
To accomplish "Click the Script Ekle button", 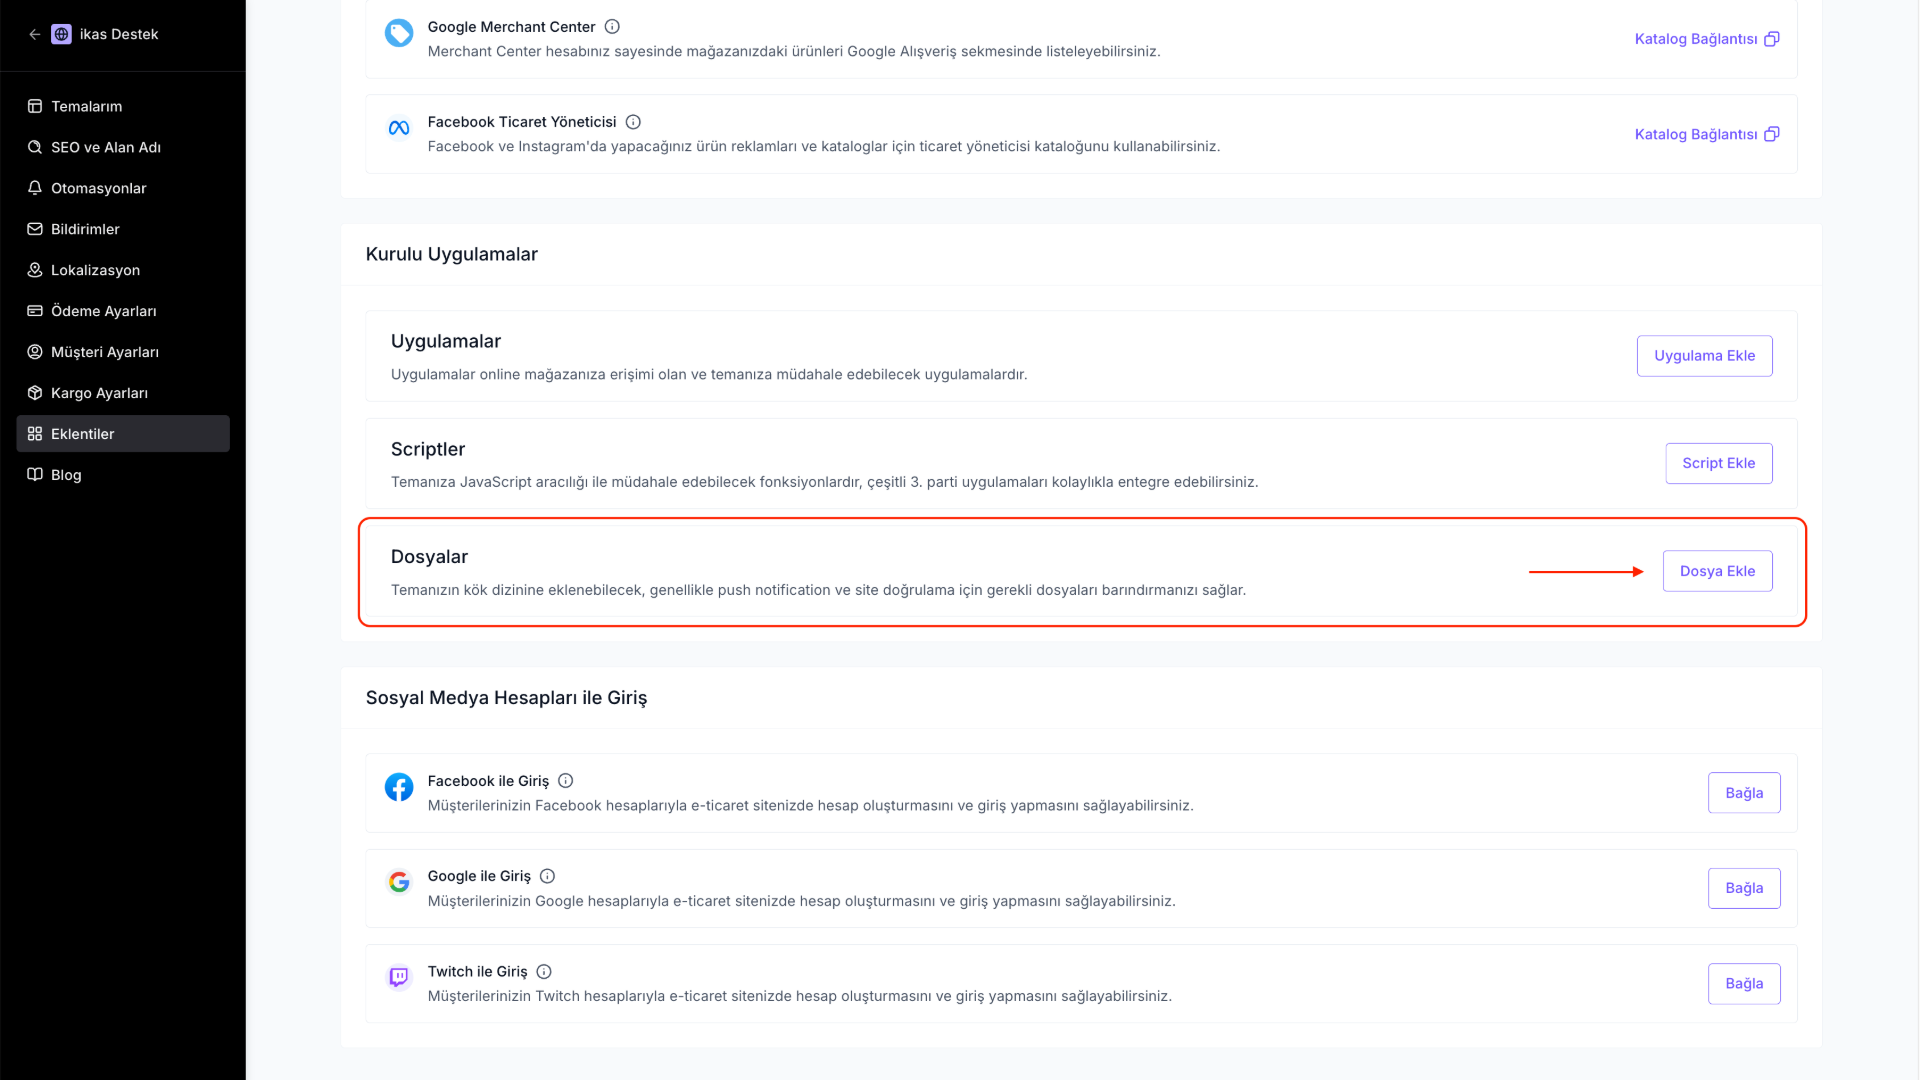I will coord(1718,463).
